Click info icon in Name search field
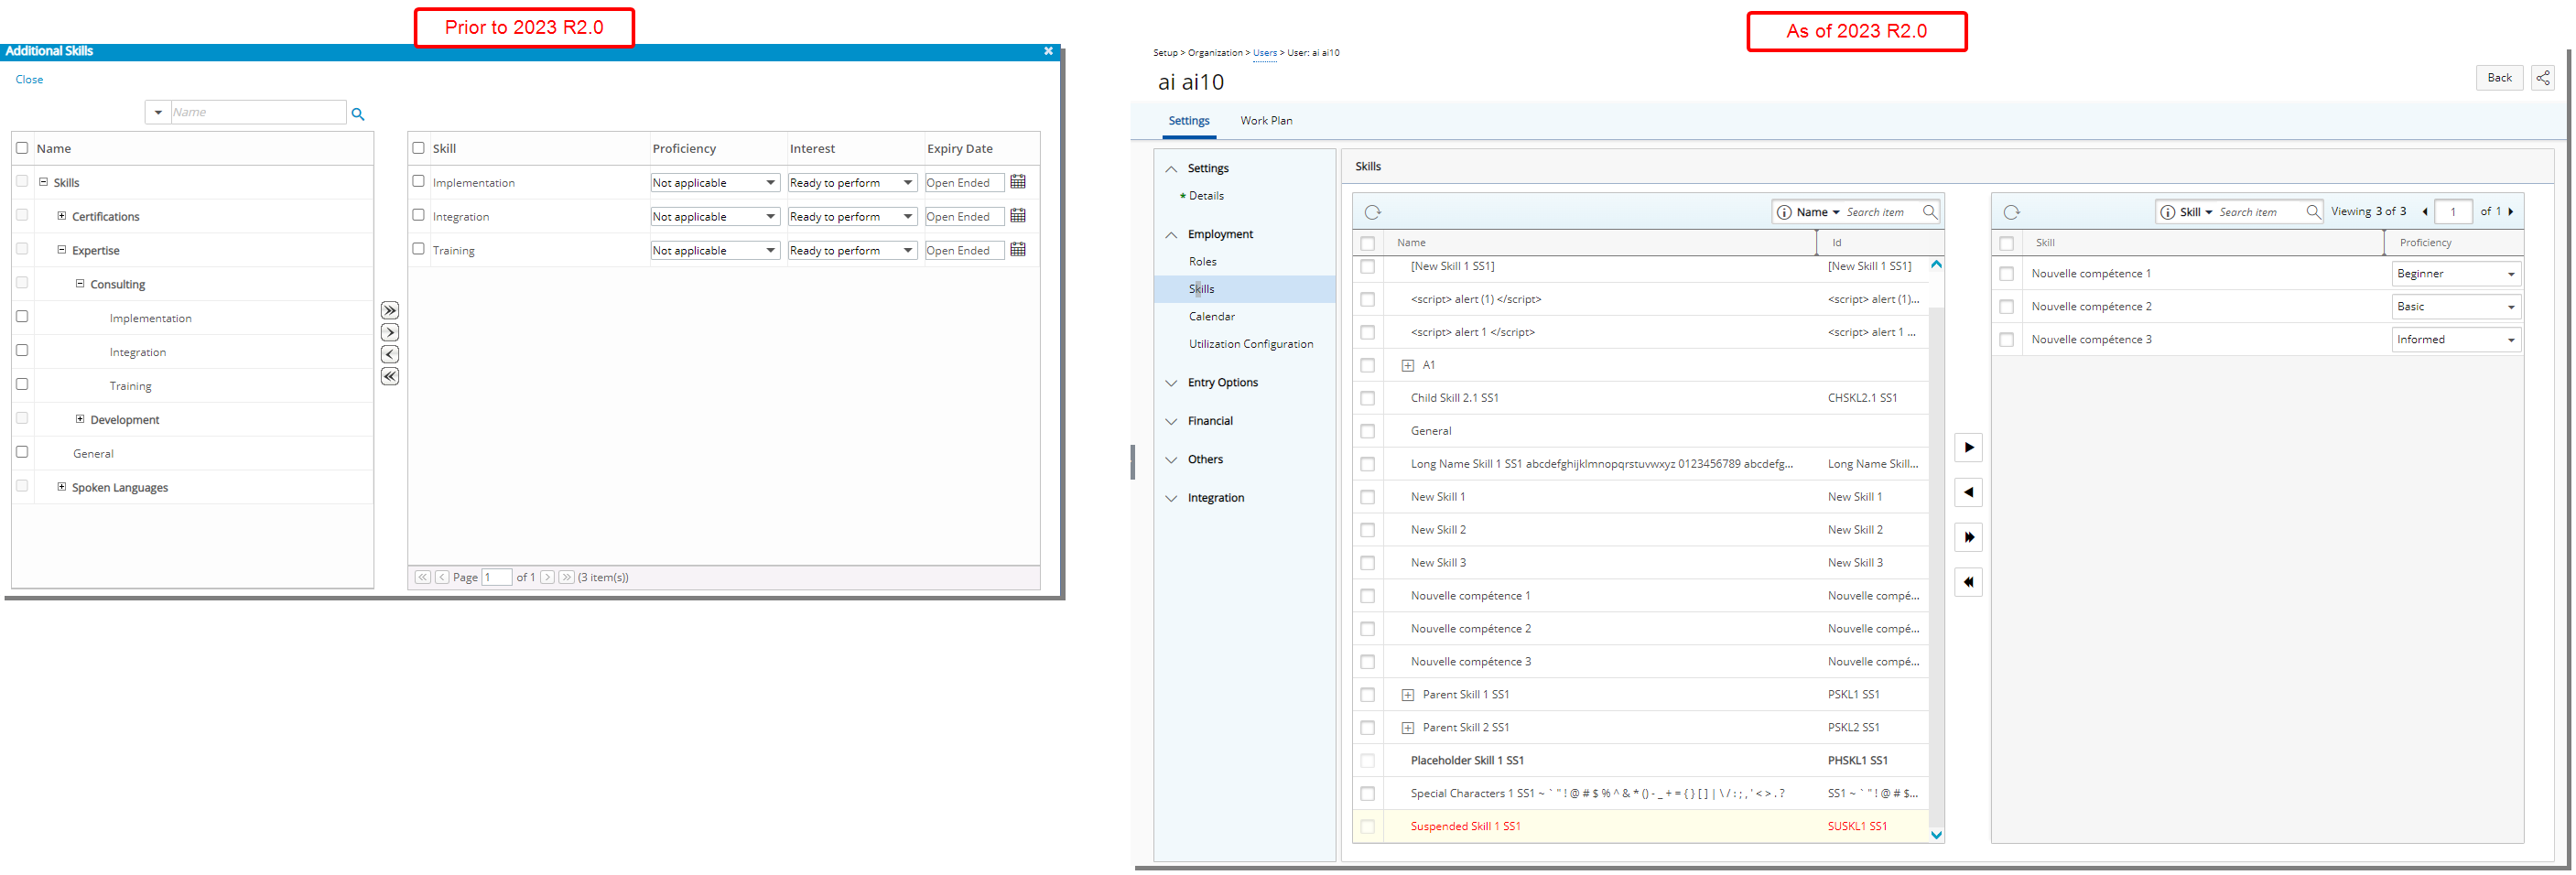The width and height of the screenshot is (2576, 875). coord(1784,212)
